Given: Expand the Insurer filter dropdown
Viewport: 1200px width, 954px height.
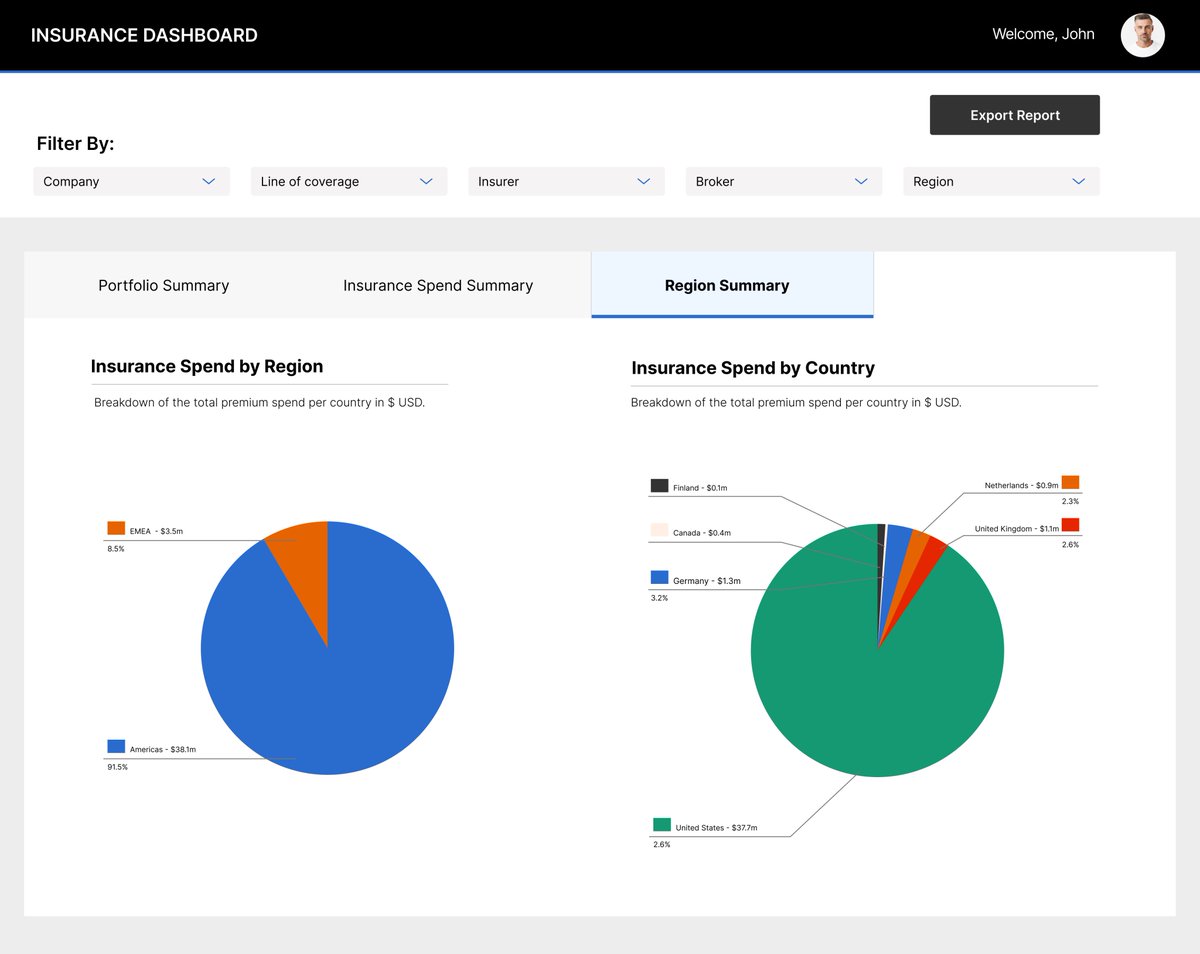Looking at the screenshot, I should (x=566, y=181).
